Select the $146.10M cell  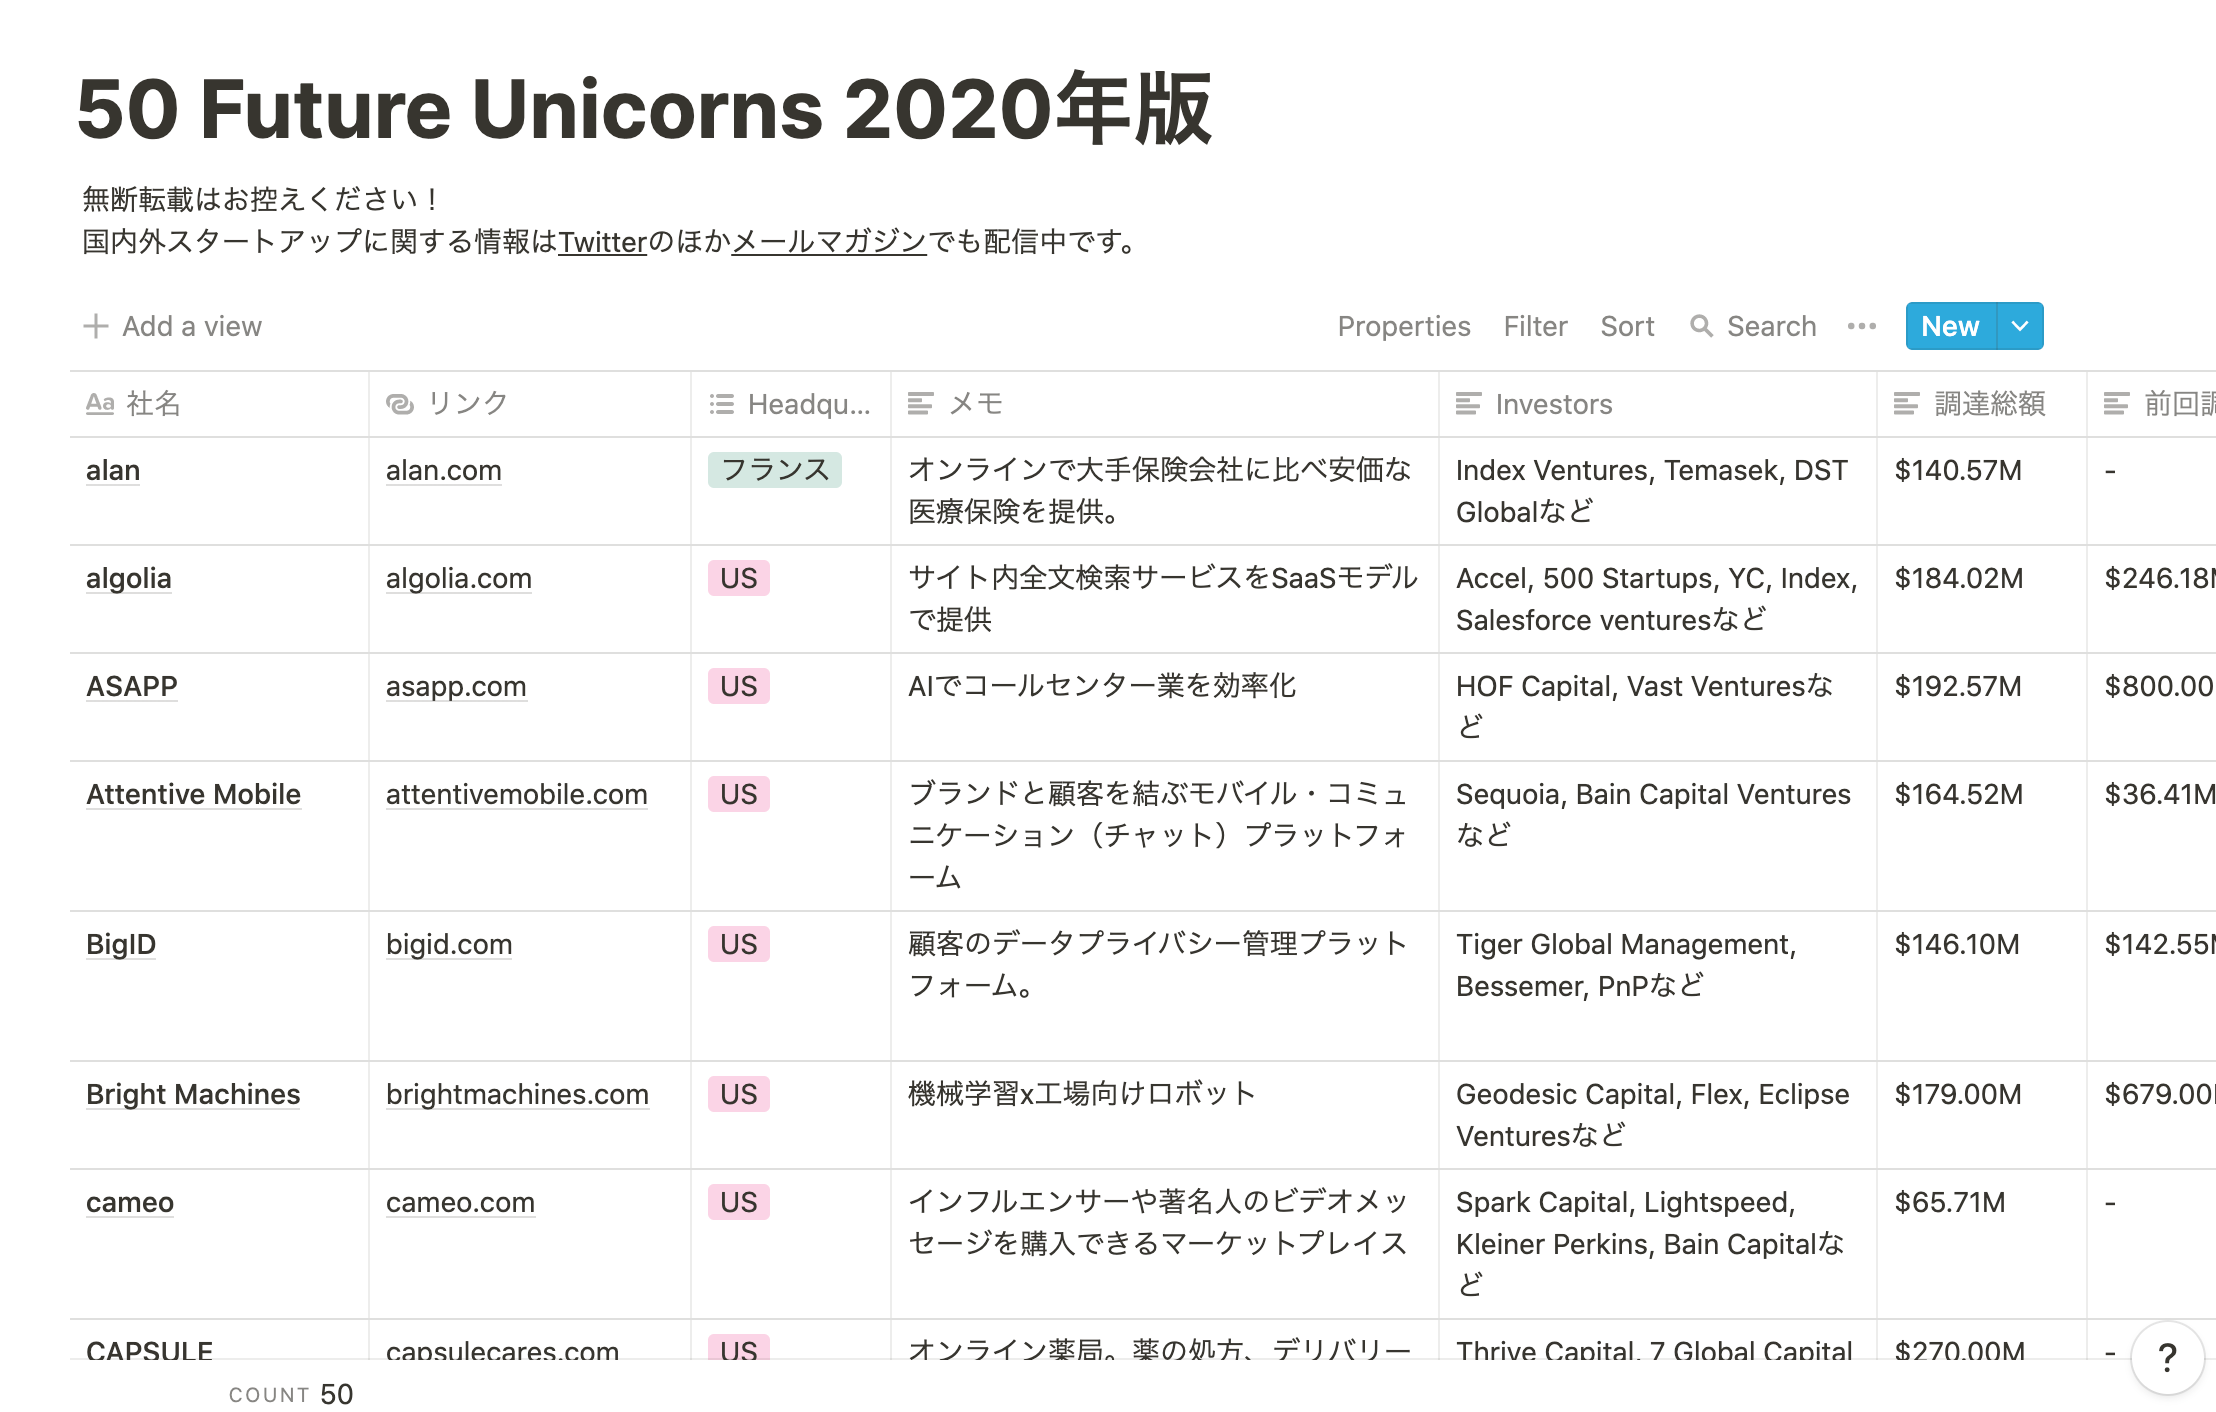click(x=1982, y=986)
